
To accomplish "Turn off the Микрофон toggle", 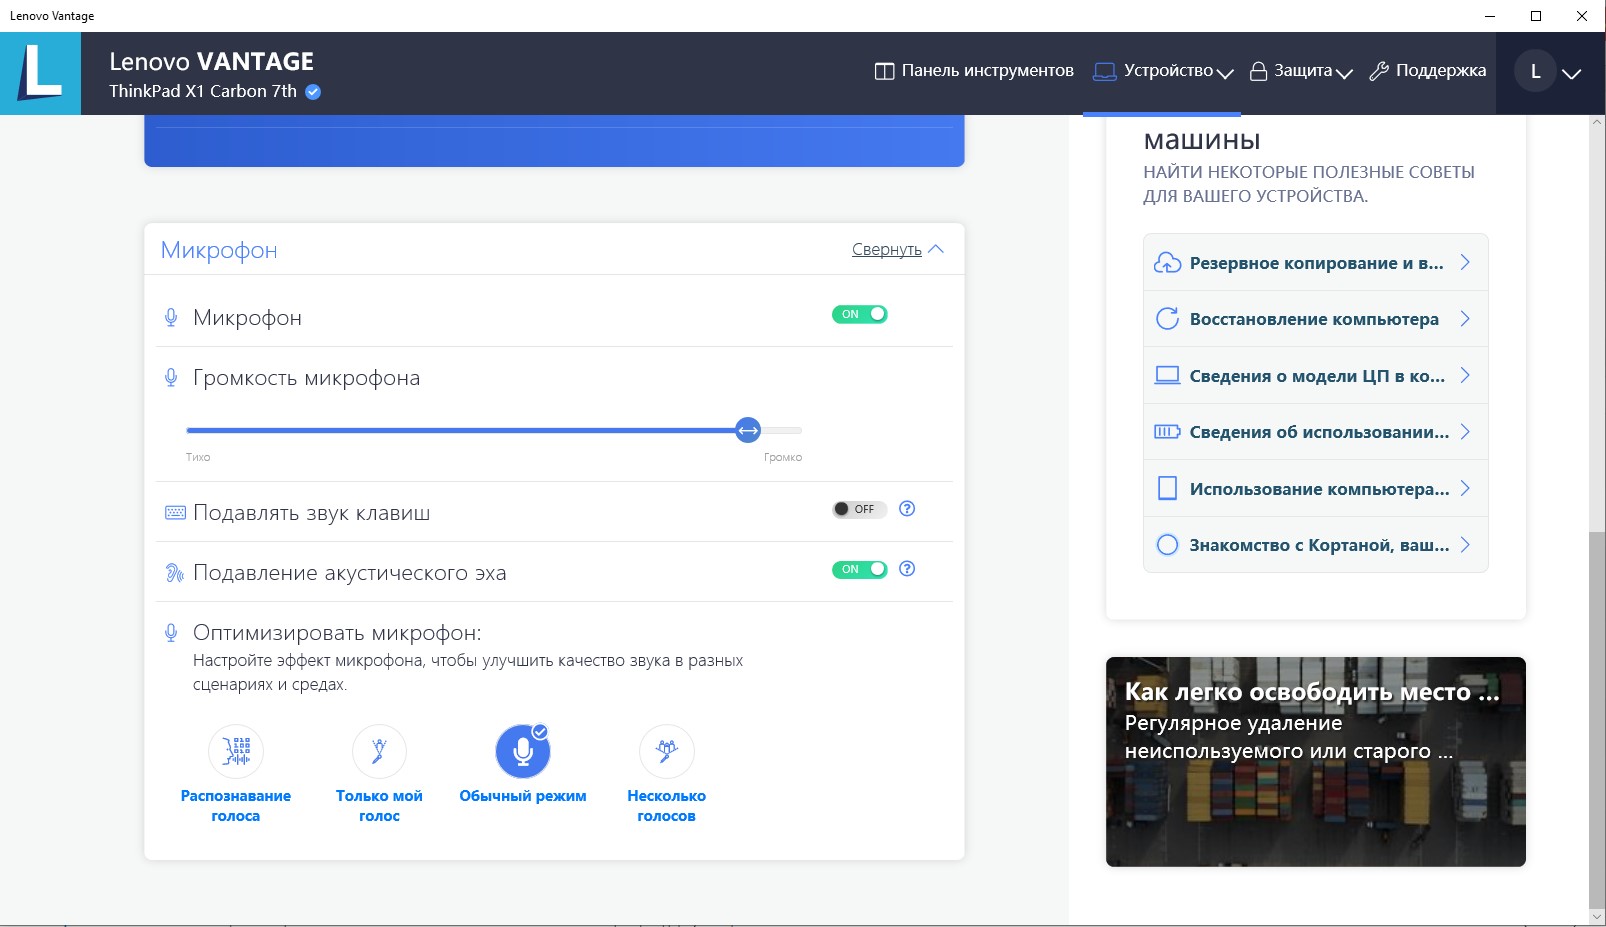I will (x=860, y=314).
